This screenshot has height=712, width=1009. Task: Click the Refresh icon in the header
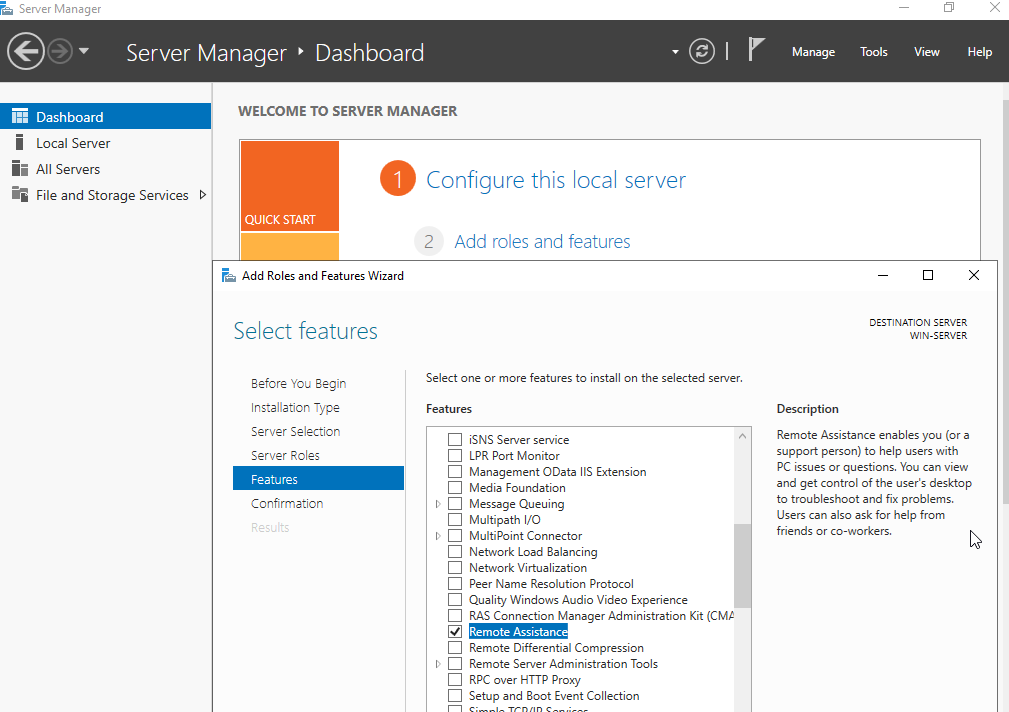701,52
